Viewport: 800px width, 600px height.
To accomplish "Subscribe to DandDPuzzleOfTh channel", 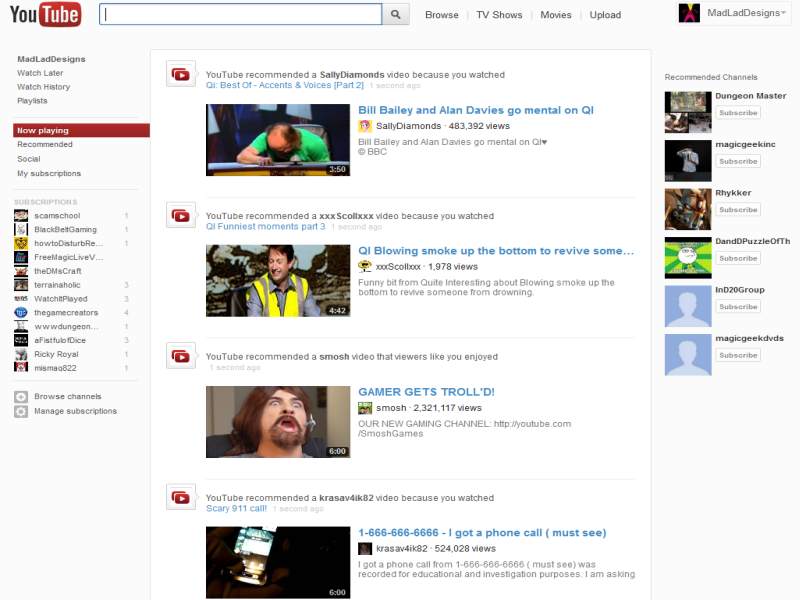I will (x=738, y=258).
